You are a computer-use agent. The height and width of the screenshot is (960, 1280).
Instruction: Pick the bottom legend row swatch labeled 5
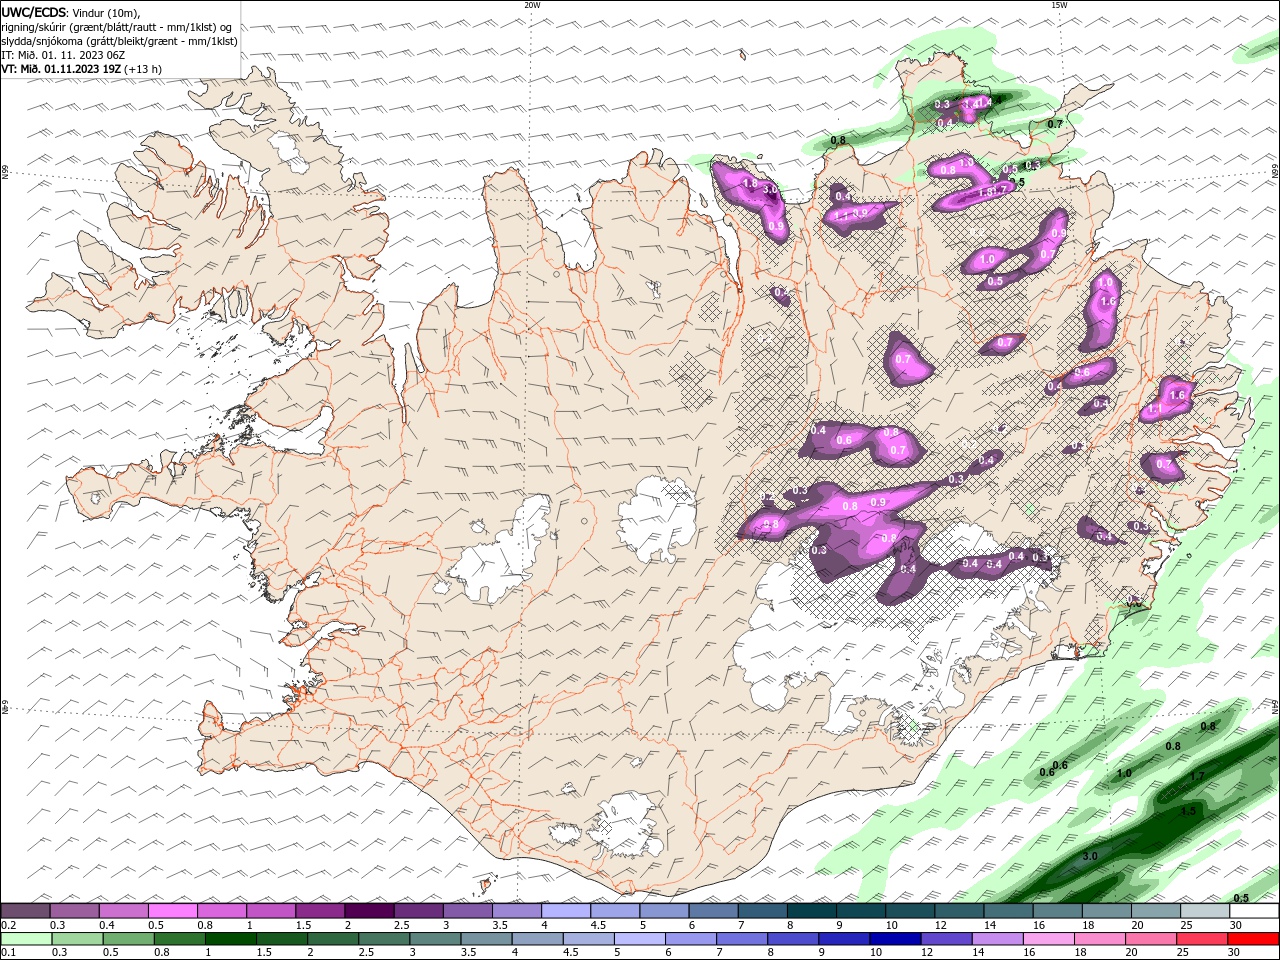coord(639,939)
